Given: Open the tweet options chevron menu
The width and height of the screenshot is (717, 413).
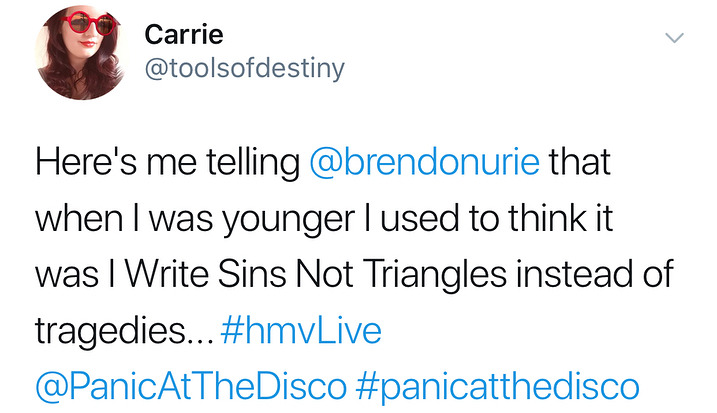Looking at the screenshot, I should coord(675,38).
